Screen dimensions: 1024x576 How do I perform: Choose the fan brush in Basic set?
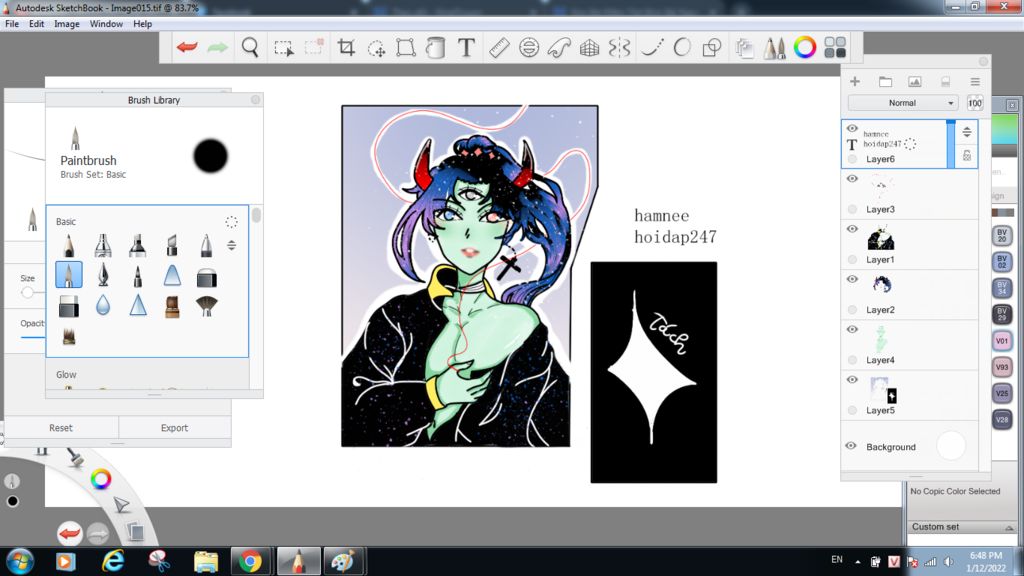pos(206,306)
